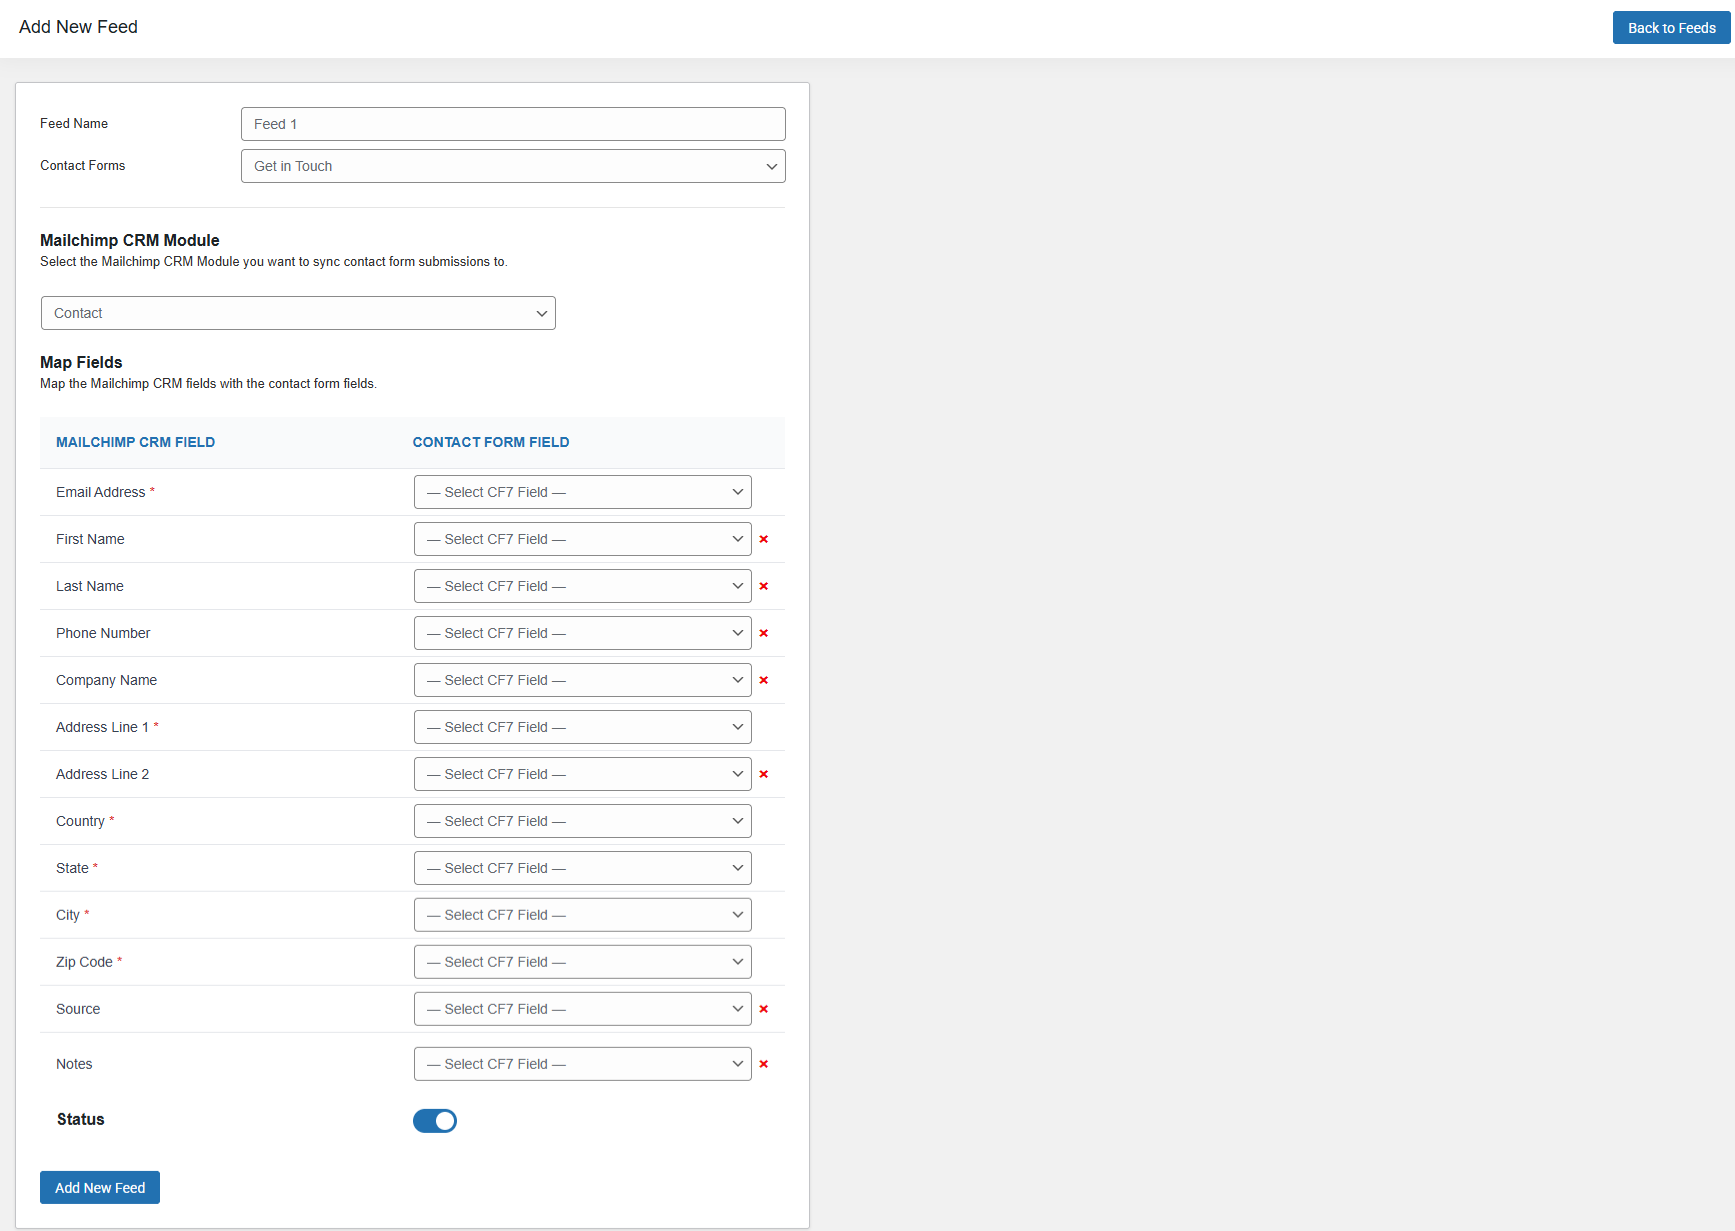
Task: Select CF7 field for Country
Action: tap(582, 821)
